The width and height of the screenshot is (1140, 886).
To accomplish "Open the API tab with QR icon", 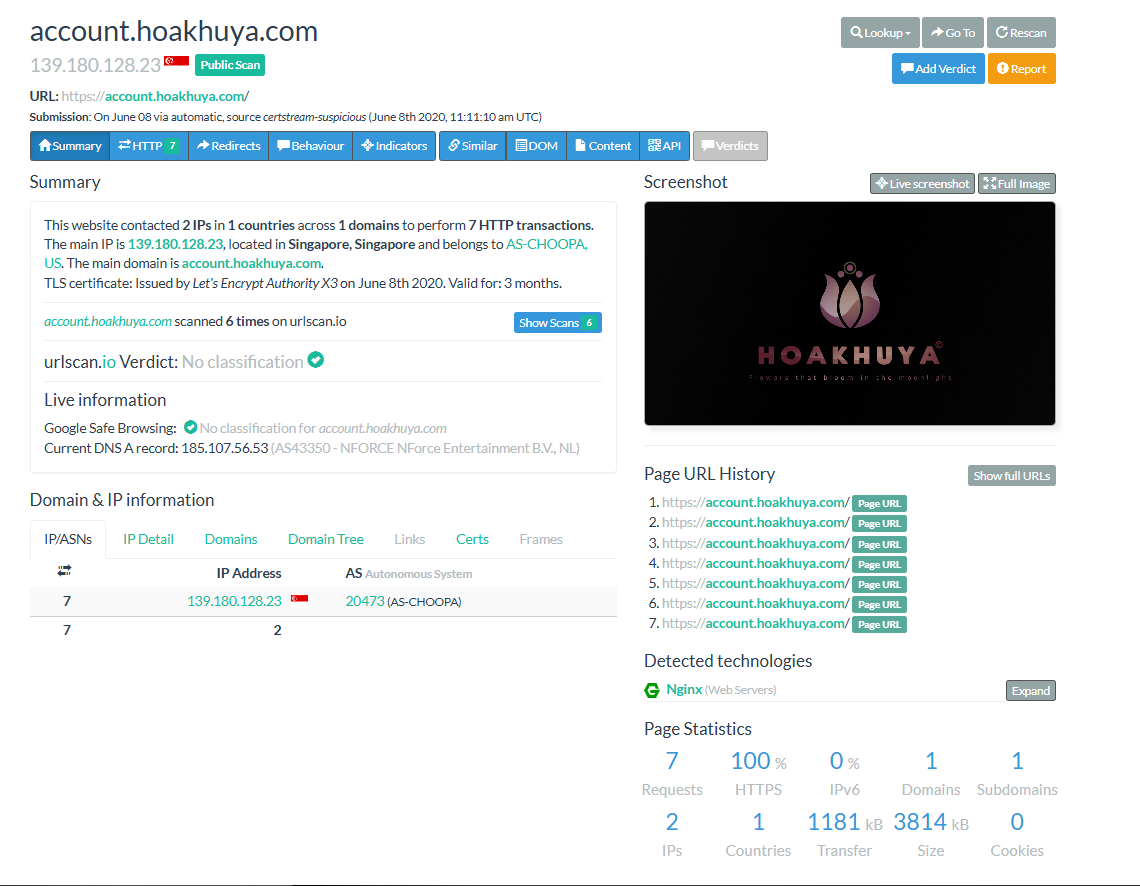I will pos(664,146).
